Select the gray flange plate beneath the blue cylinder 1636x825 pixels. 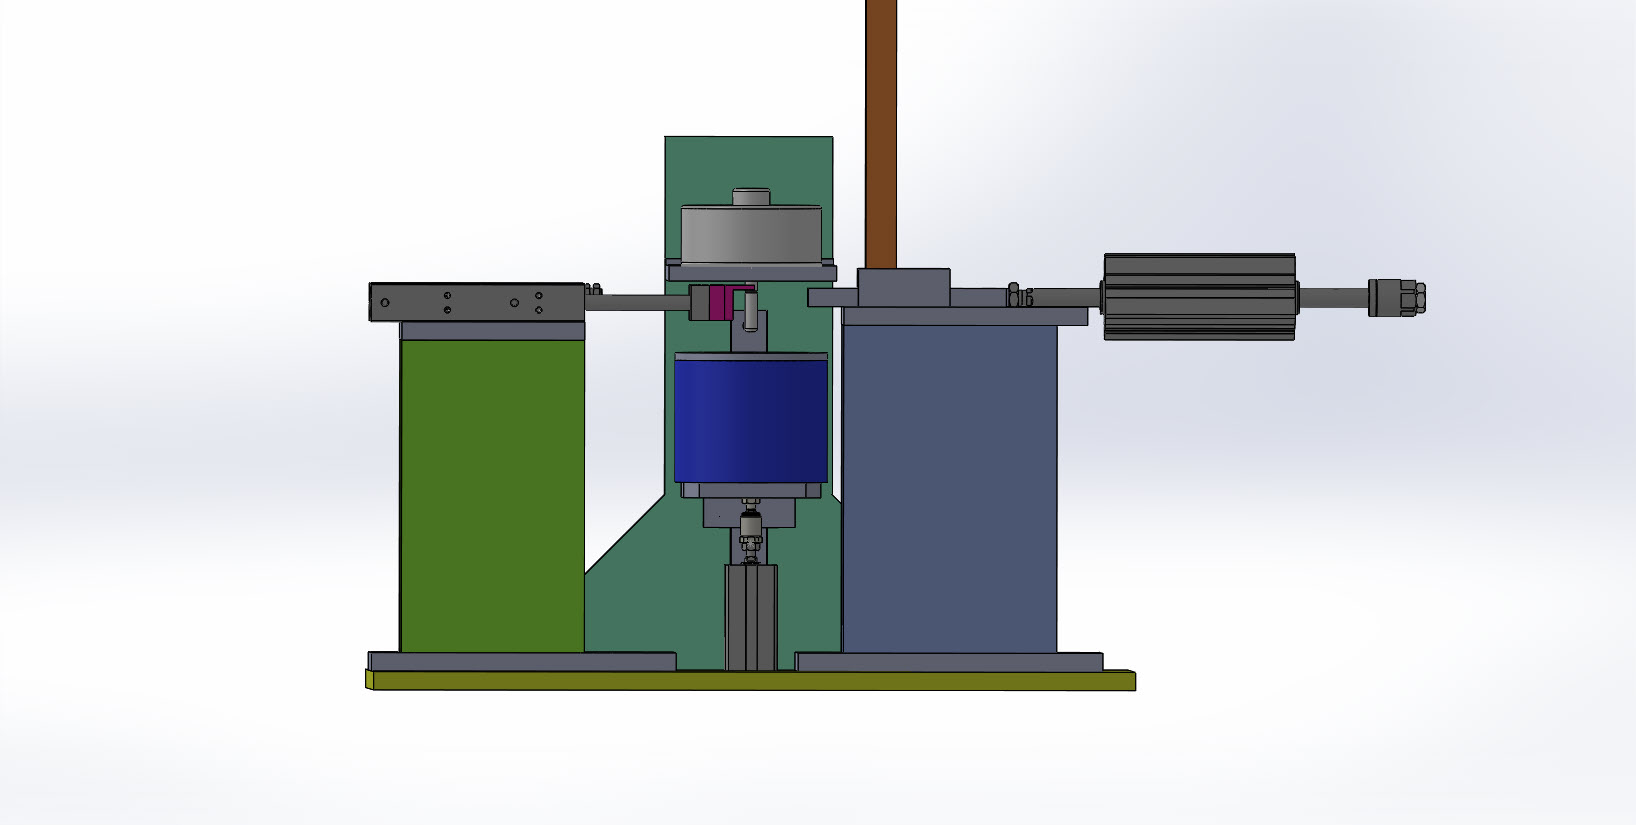[750, 492]
